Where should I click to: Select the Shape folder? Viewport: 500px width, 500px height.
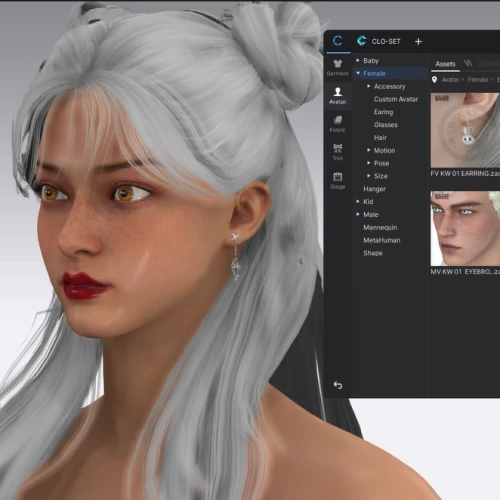(x=373, y=253)
